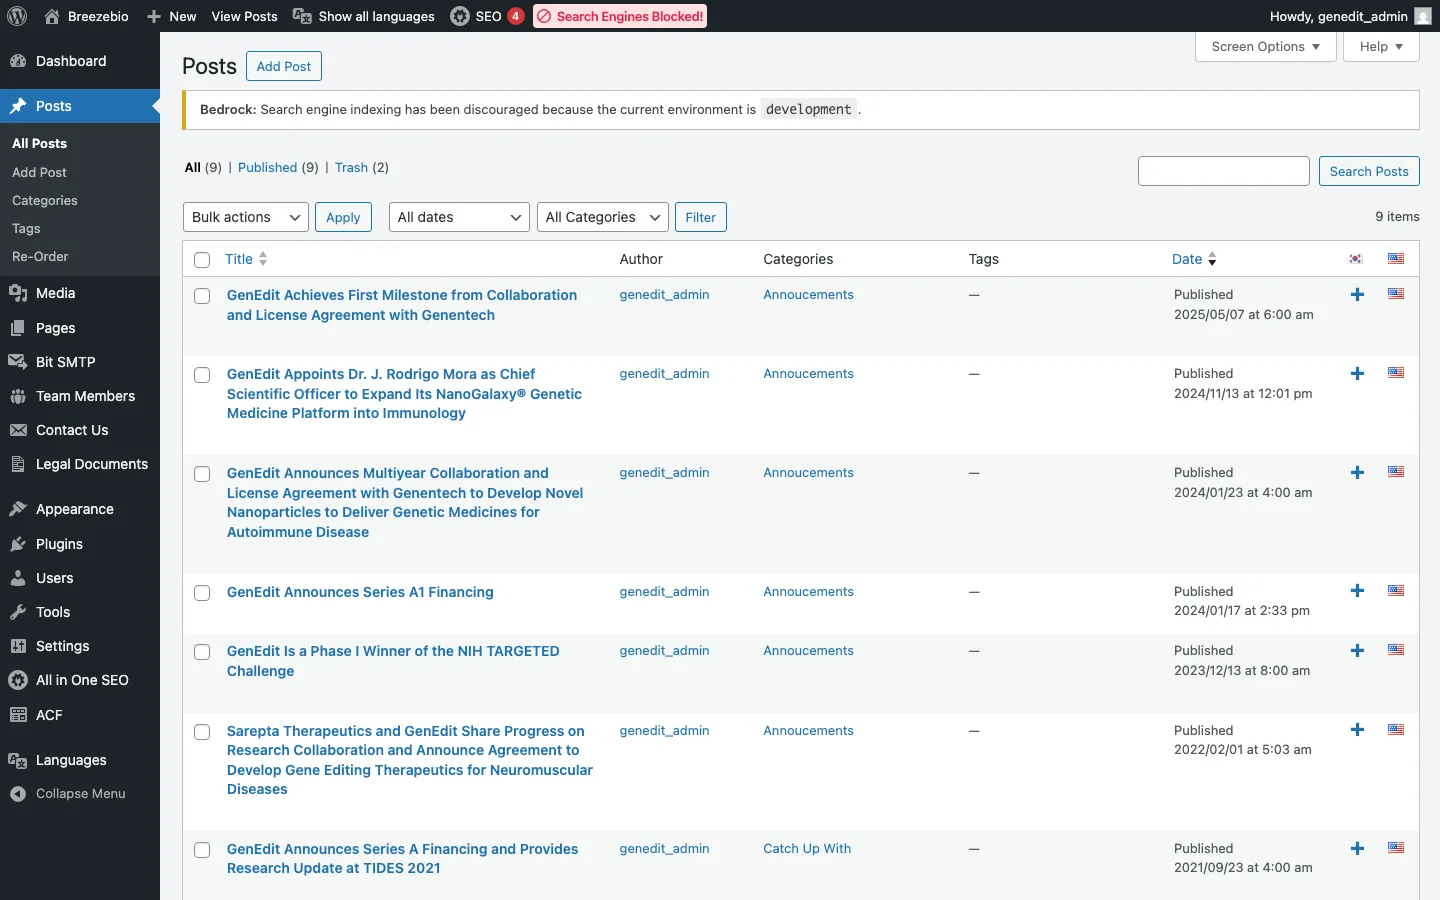Open the Bulk actions dropdown
Image resolution: width=1440 pixels, height=900 pixels.
pos(246,217)
